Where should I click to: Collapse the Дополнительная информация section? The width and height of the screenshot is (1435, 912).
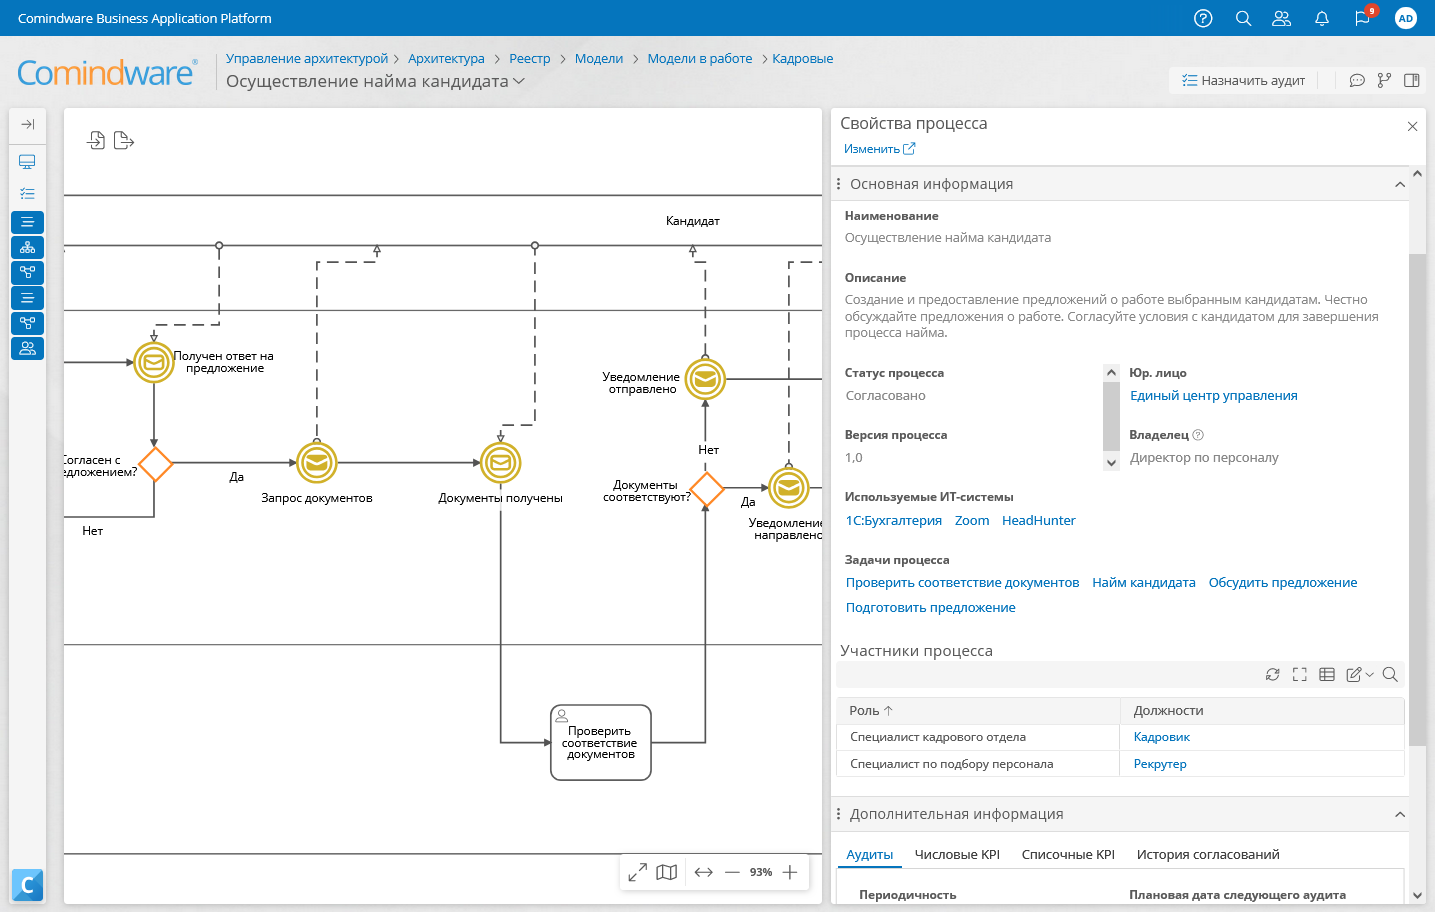pos(1400,814)
